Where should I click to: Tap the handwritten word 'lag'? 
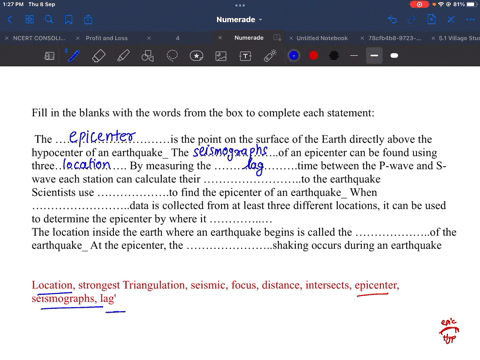tap(254, 166)
